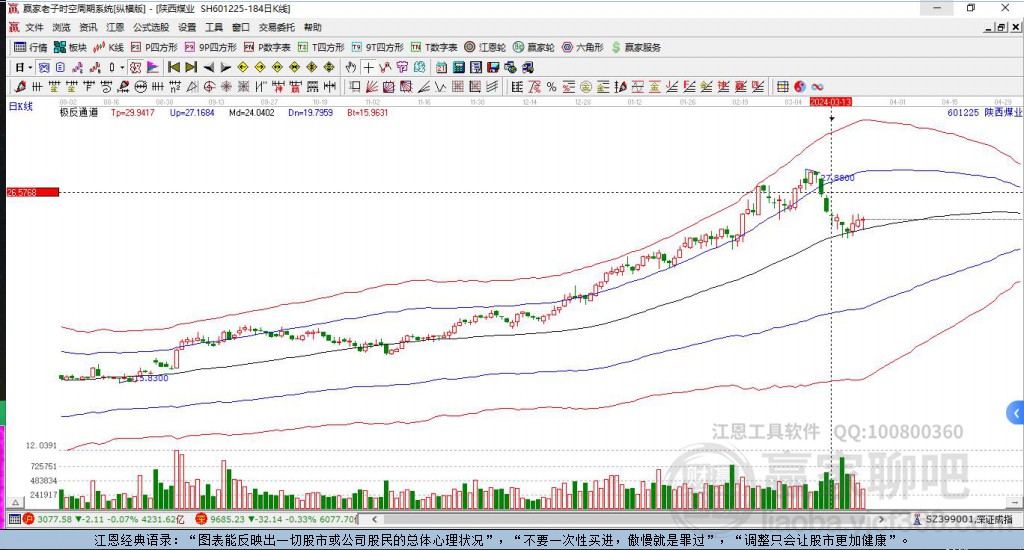Click the gold 金 circle icon
1024x550 pixels.
click(586, 86)
